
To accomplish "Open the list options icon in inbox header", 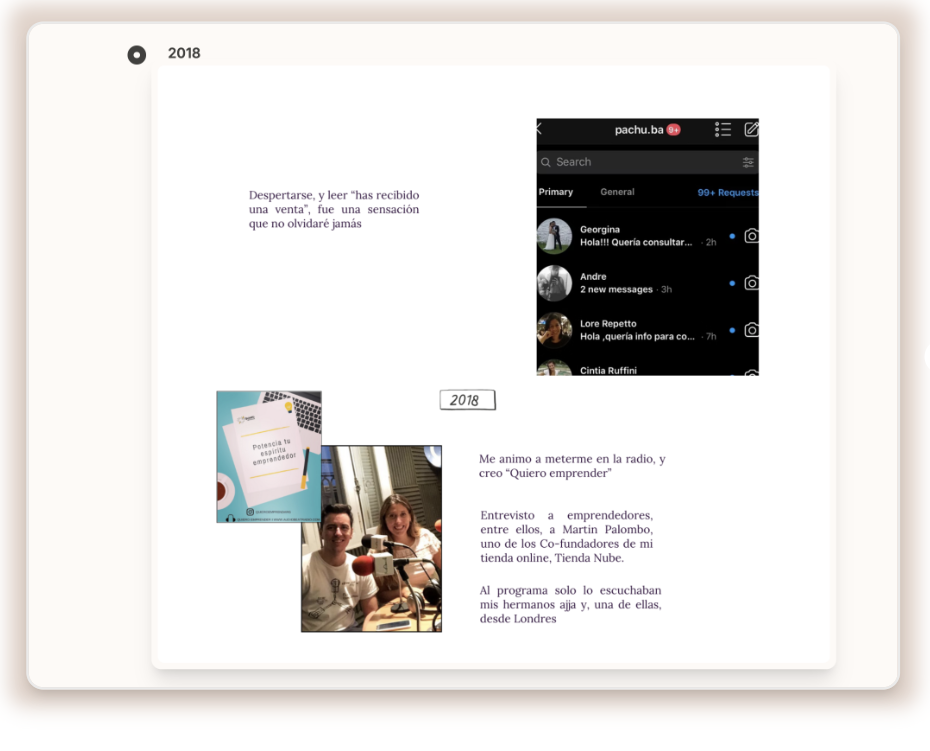I will (723, 130).
